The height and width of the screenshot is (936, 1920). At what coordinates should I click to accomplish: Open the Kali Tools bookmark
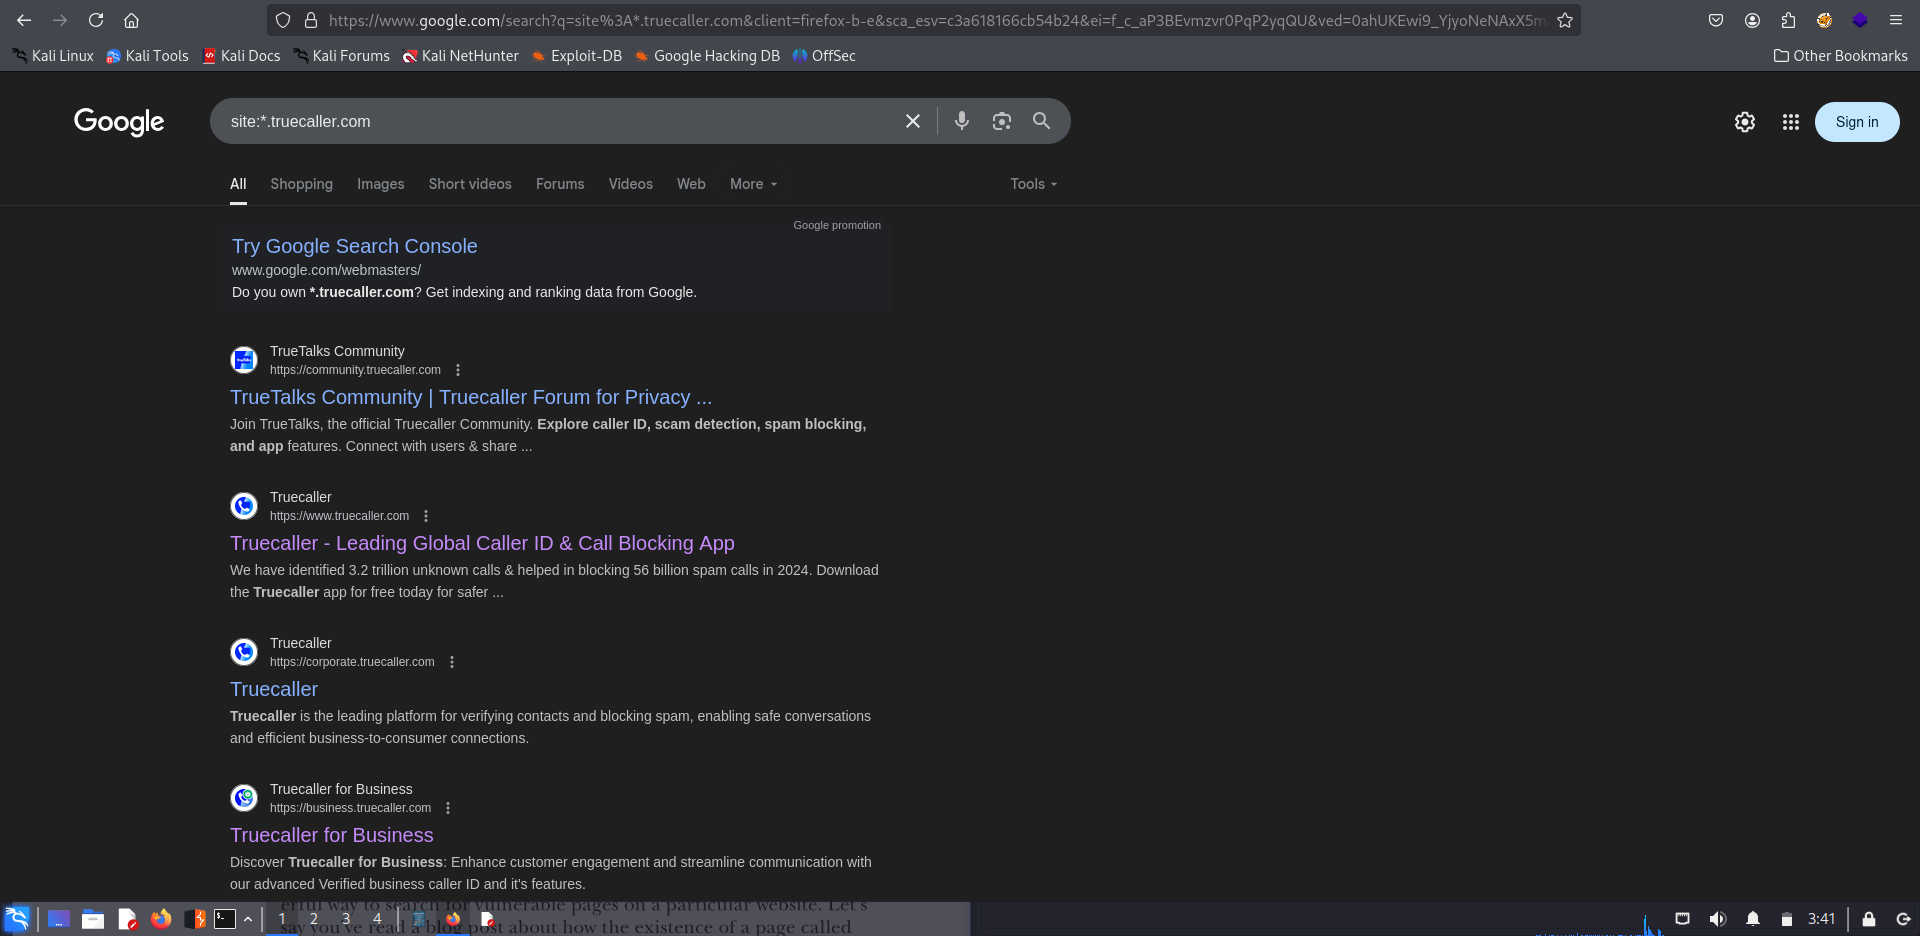pos(148,56)
